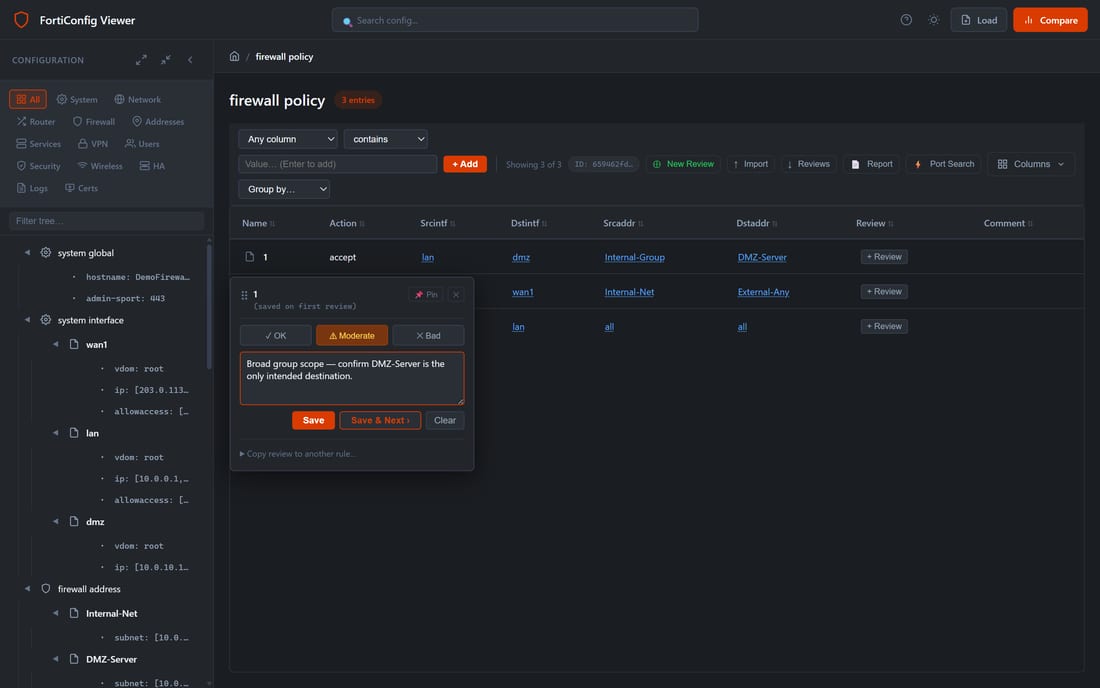Grab the review popup drag handle
The image size is (1100, 688).
244,295
